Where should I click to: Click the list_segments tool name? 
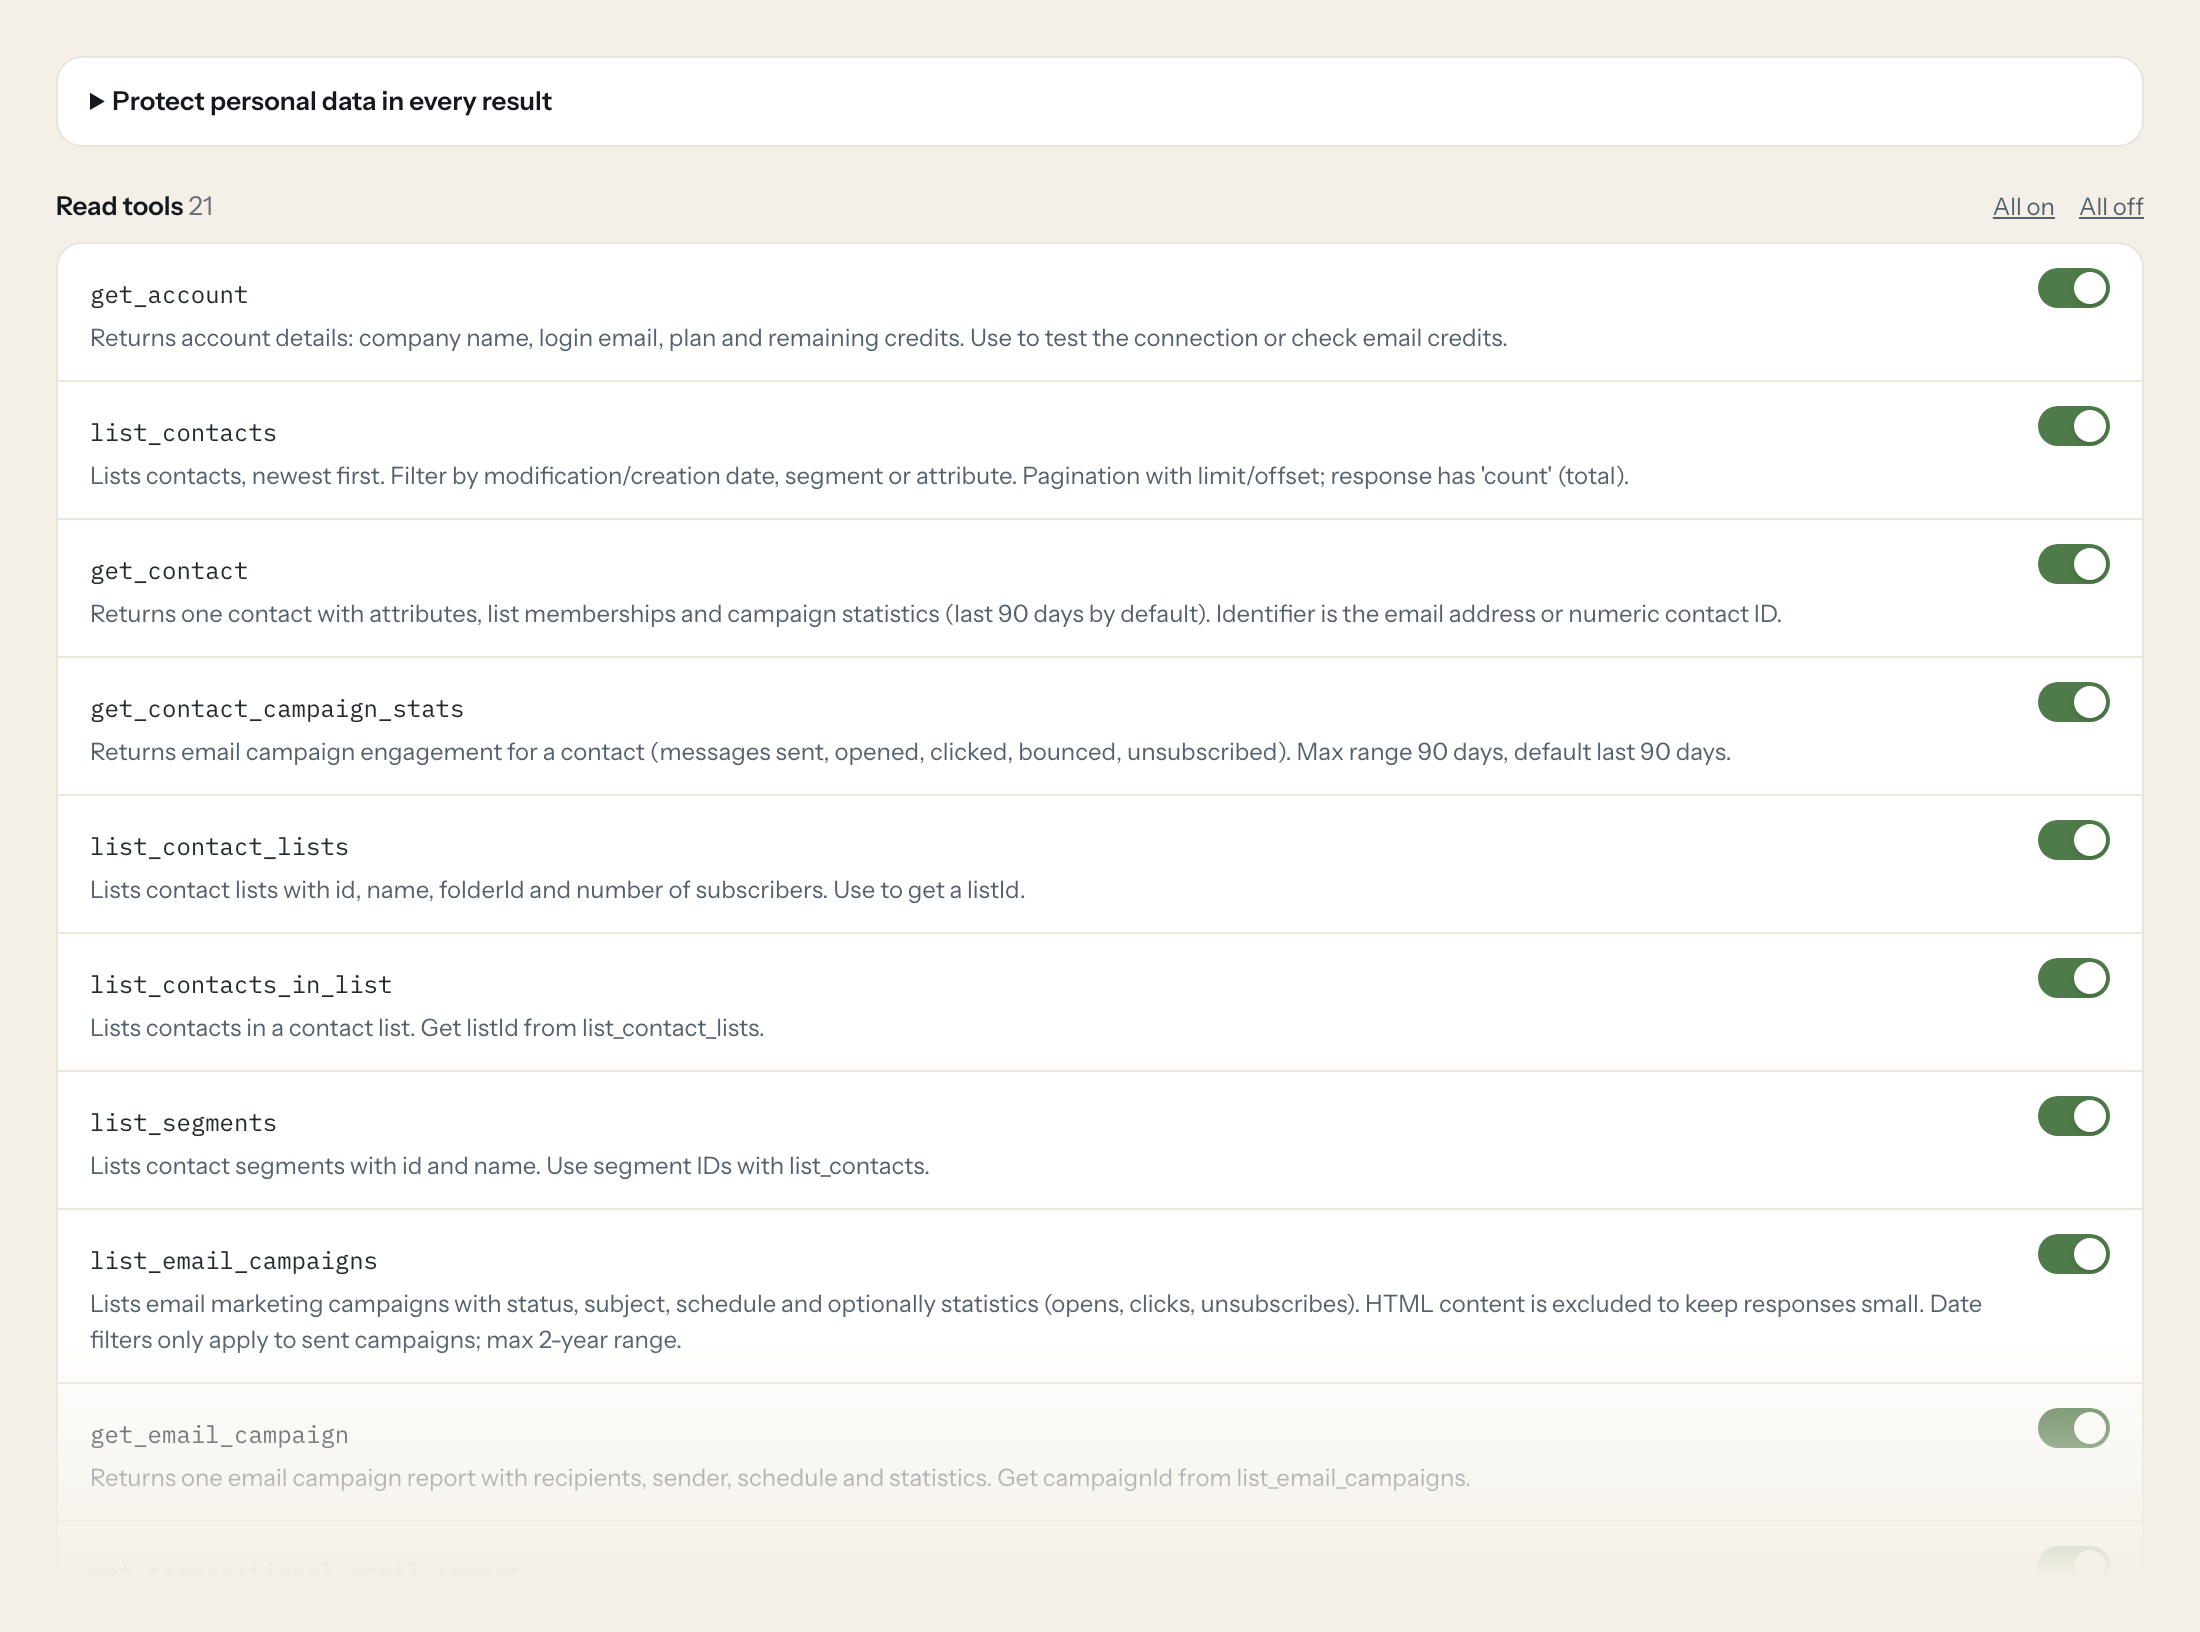tap(183, 1123)
